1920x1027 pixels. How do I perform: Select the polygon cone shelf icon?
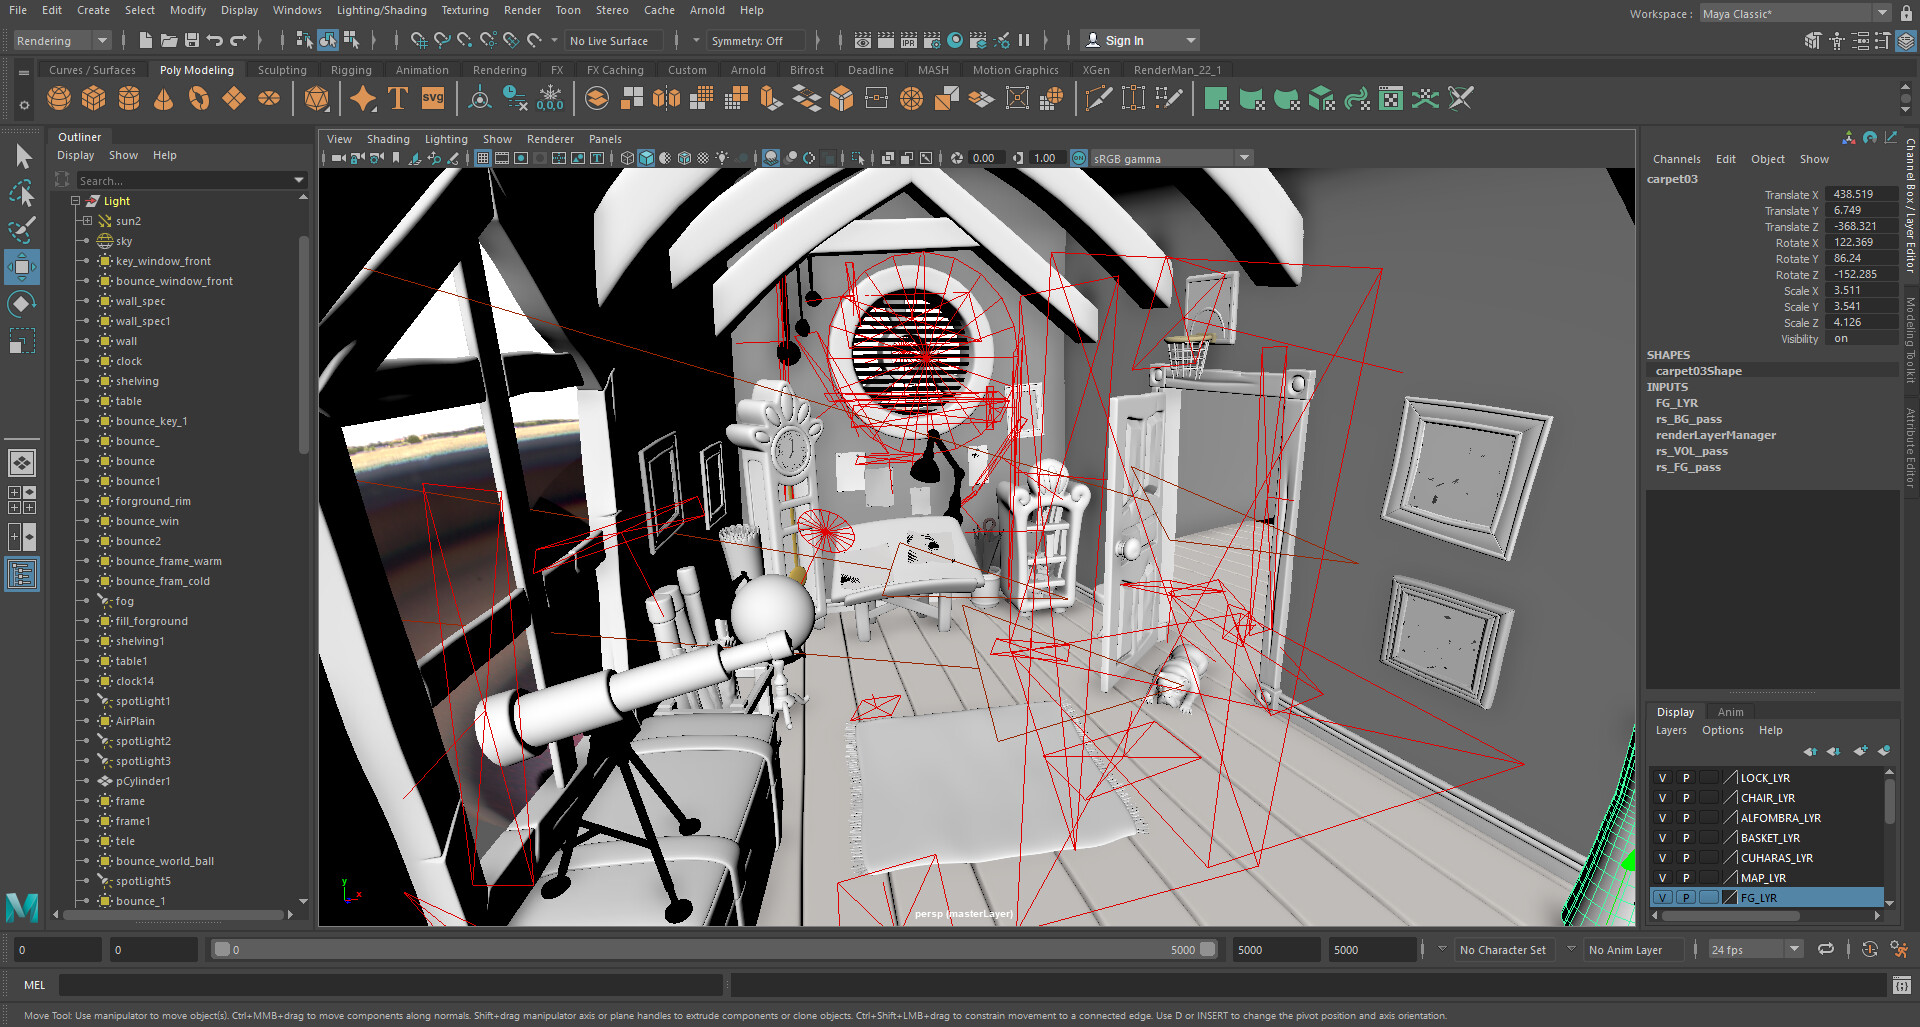pyautogui.click(x=164, y=99)
